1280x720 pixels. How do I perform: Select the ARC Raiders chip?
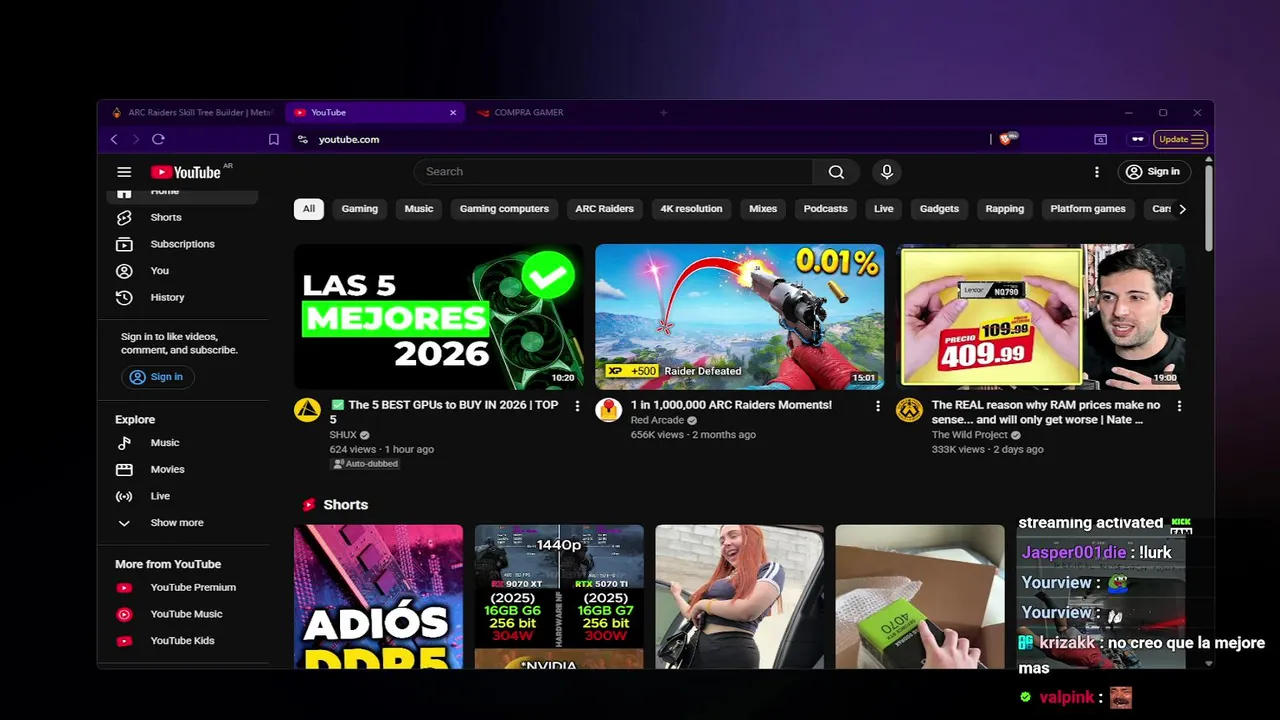point(604,209)
